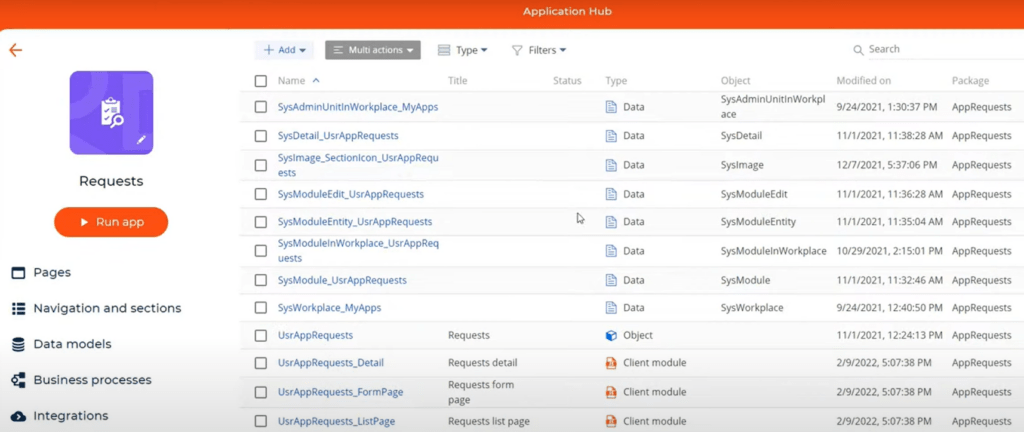Click Client module icon in UsrAppRequests_FormPage row

(611, 392)
